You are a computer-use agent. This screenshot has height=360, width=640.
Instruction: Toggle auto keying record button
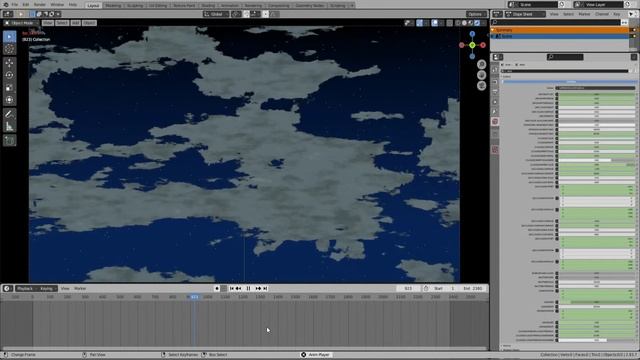[x=217, y=289]
